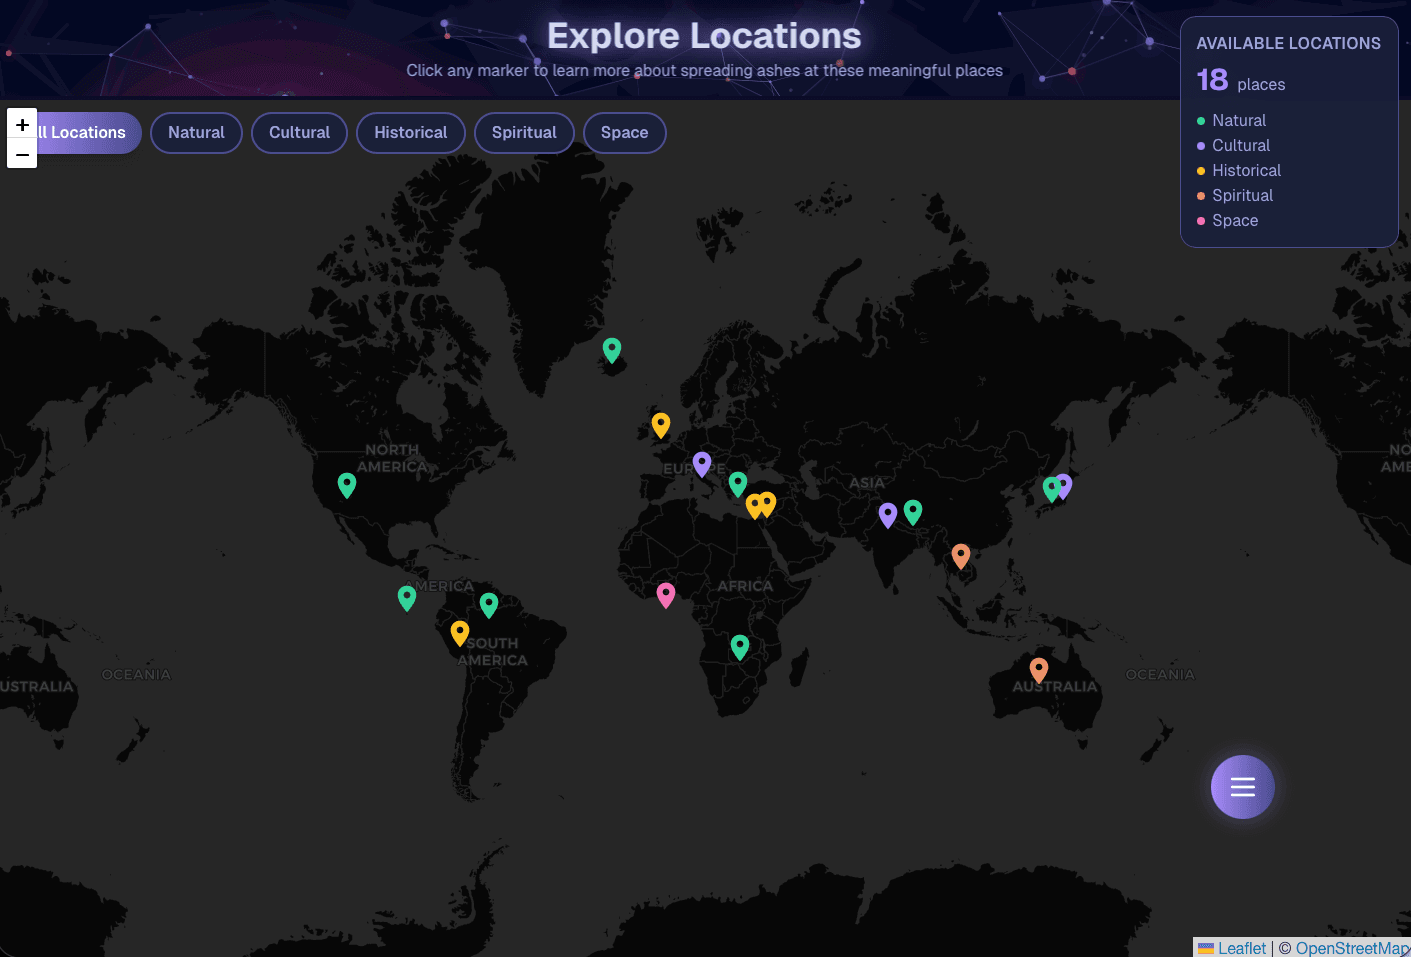Image resolution: width=1411 pixels, height=957 pixels.
Task: Click the zoom out minus control
Action: pyautogui.click(x=22, y=155)
